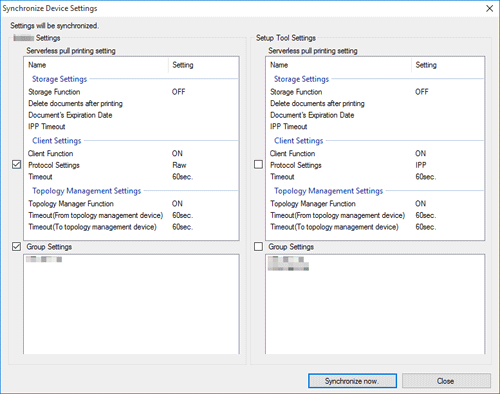The image size is (500, 394).
Task: Click the Synchronize now button
Action: click(352, 381)
